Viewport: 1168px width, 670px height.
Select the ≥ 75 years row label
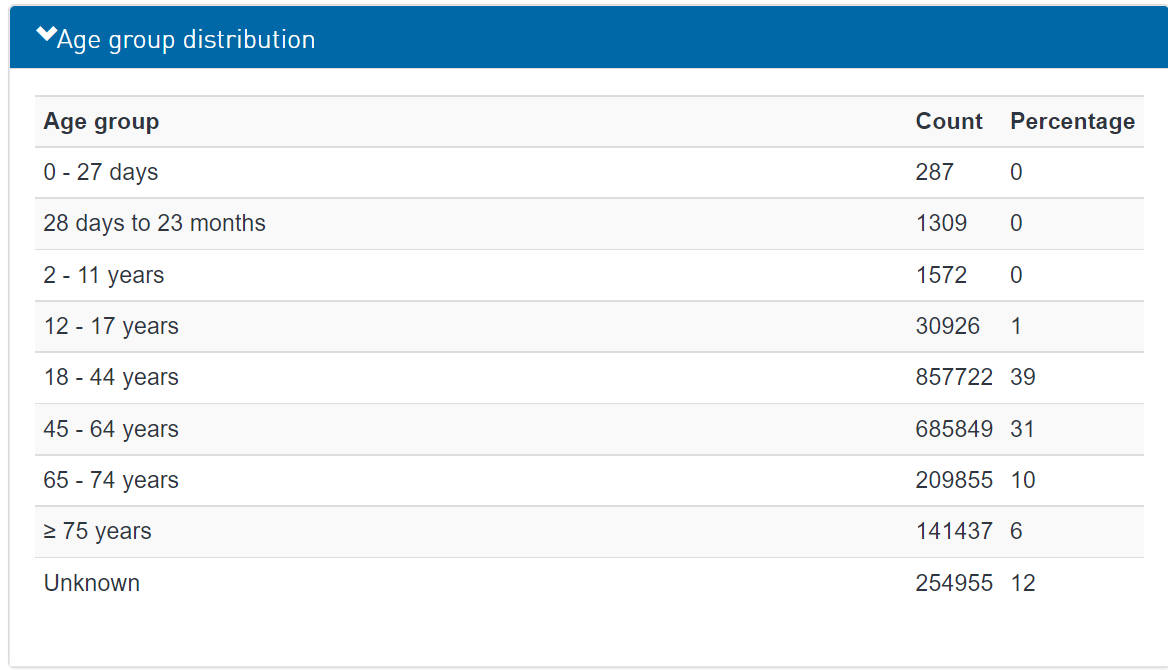pyautogui.click(x=98, y=531)
